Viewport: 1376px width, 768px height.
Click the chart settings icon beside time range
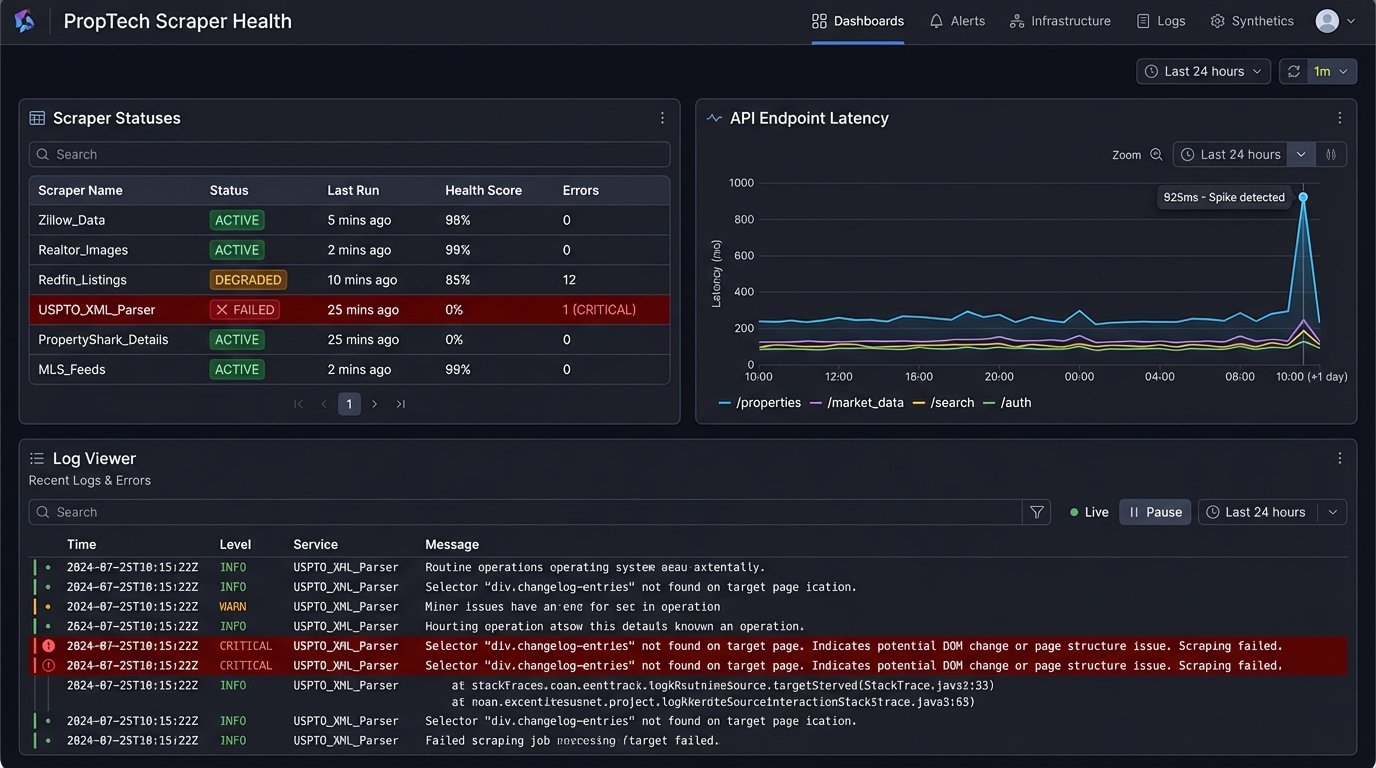[1331, 155]
